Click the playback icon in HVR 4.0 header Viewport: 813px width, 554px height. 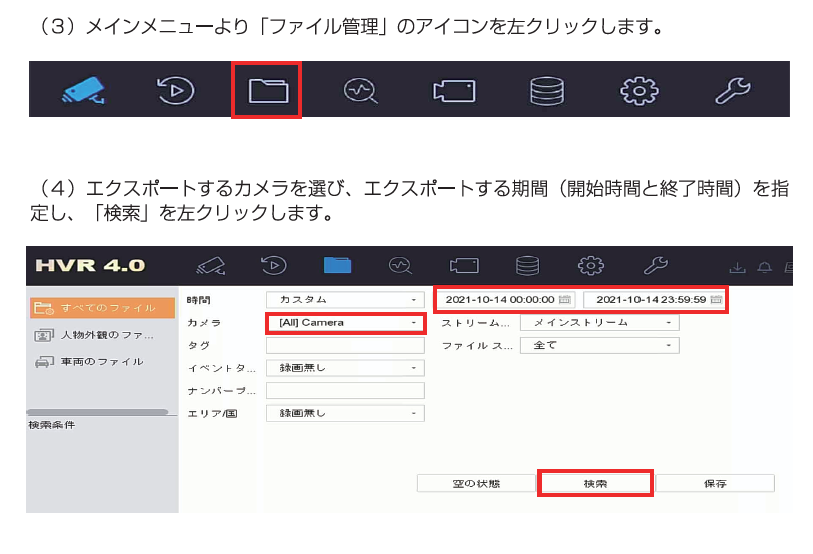tap(273, 265)
